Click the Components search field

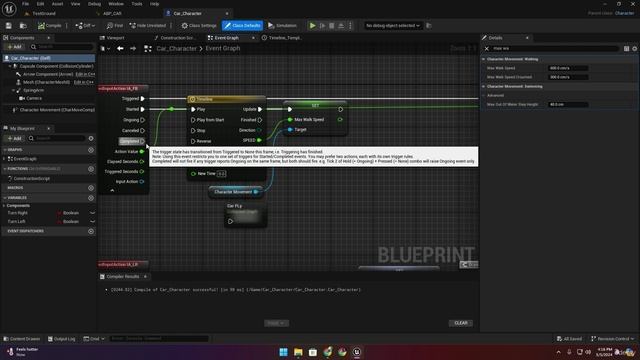(62, 47)
